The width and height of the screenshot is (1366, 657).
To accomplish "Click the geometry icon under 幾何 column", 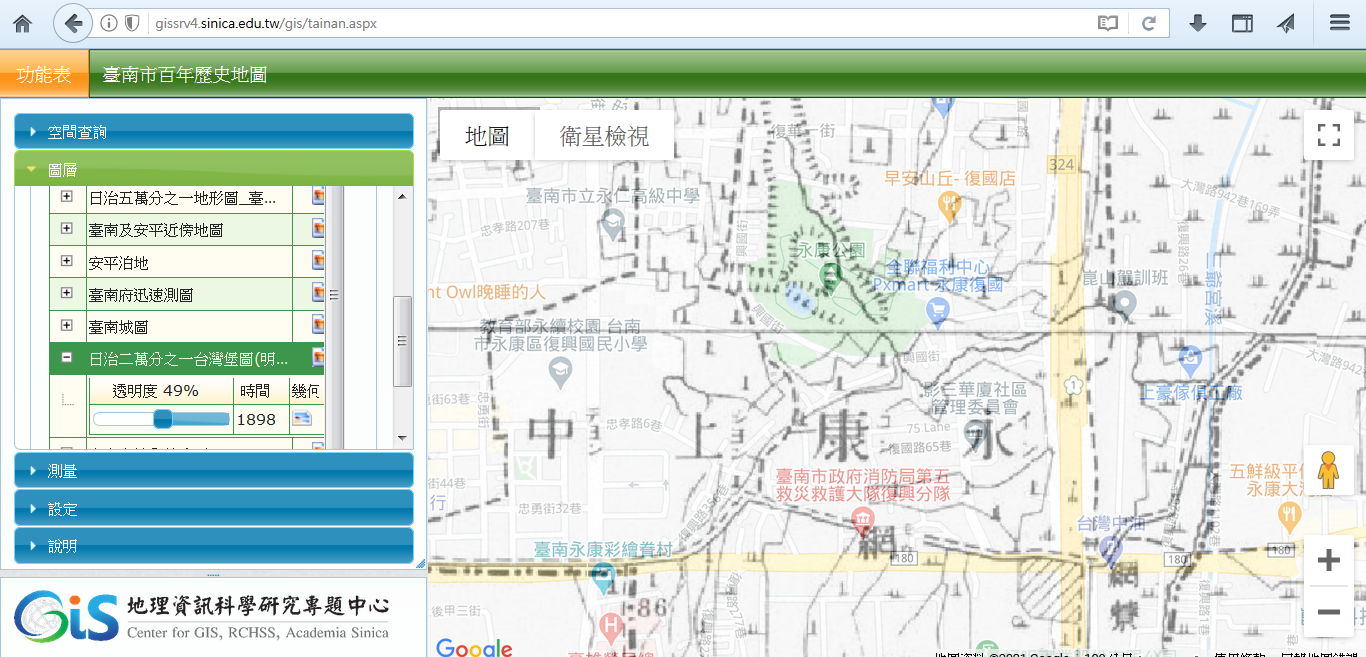I will click(302, 419).
